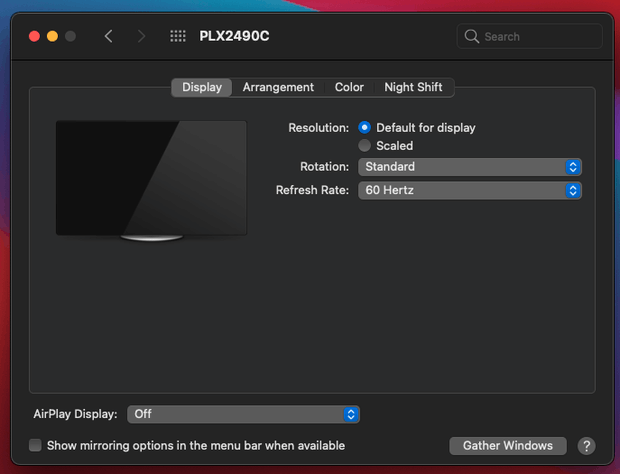The image size is (620, 474).
Task: Select Default for display resolution
Action: point(364,128)
